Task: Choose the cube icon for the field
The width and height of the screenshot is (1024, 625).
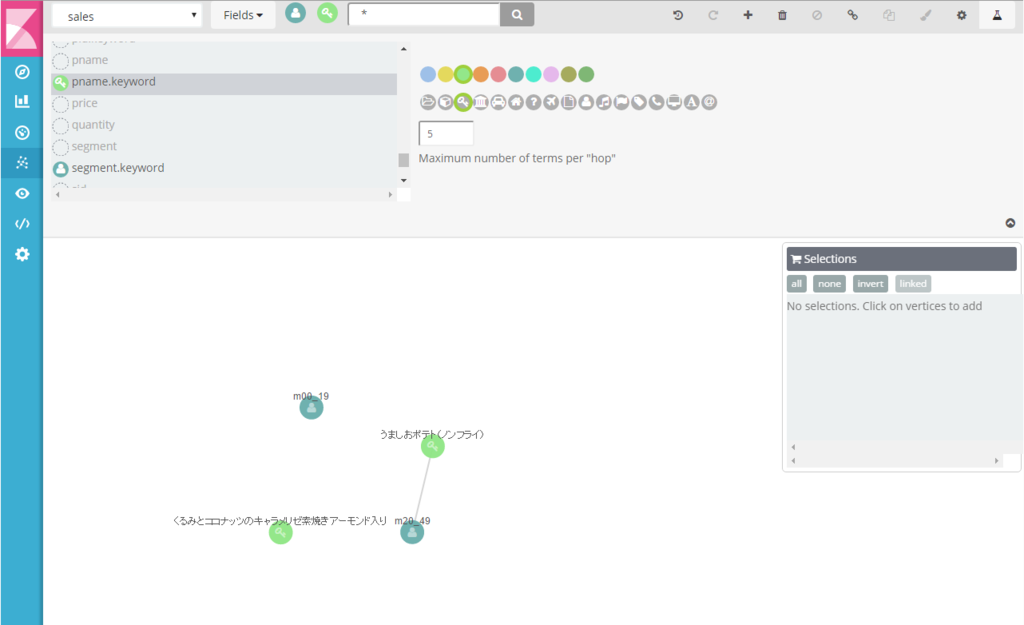Action: tap(445, 102)
